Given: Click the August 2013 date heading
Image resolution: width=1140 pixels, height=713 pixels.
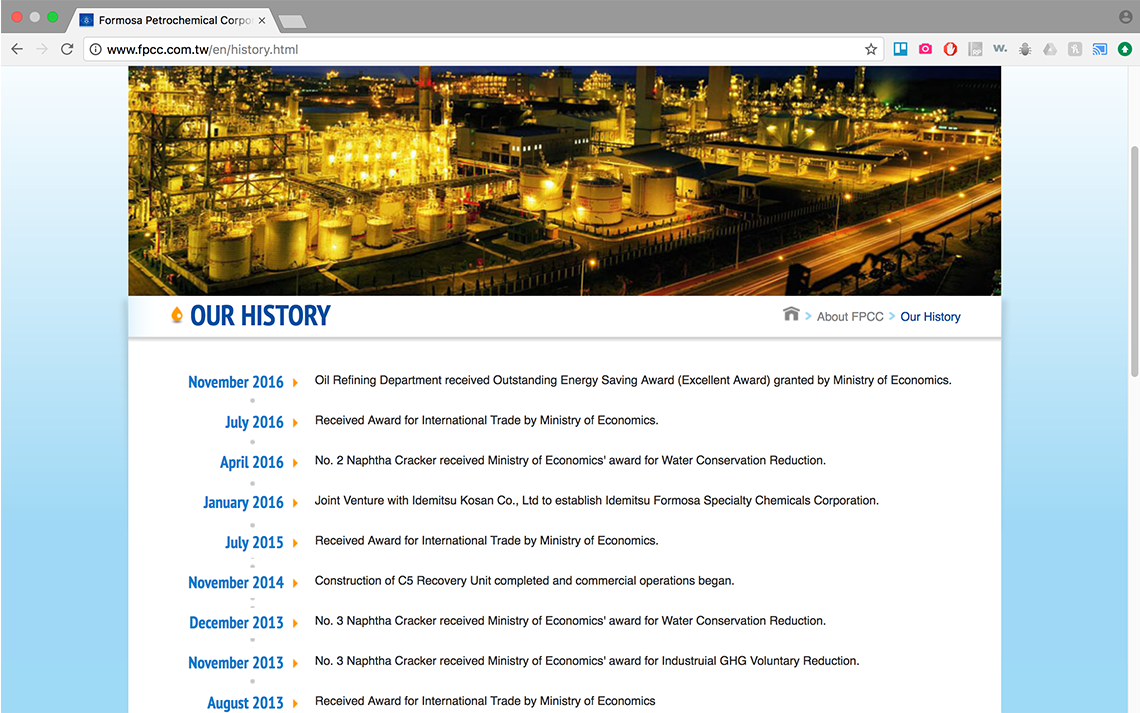Looking at the screenshot, I should click(x=245, y=703).
